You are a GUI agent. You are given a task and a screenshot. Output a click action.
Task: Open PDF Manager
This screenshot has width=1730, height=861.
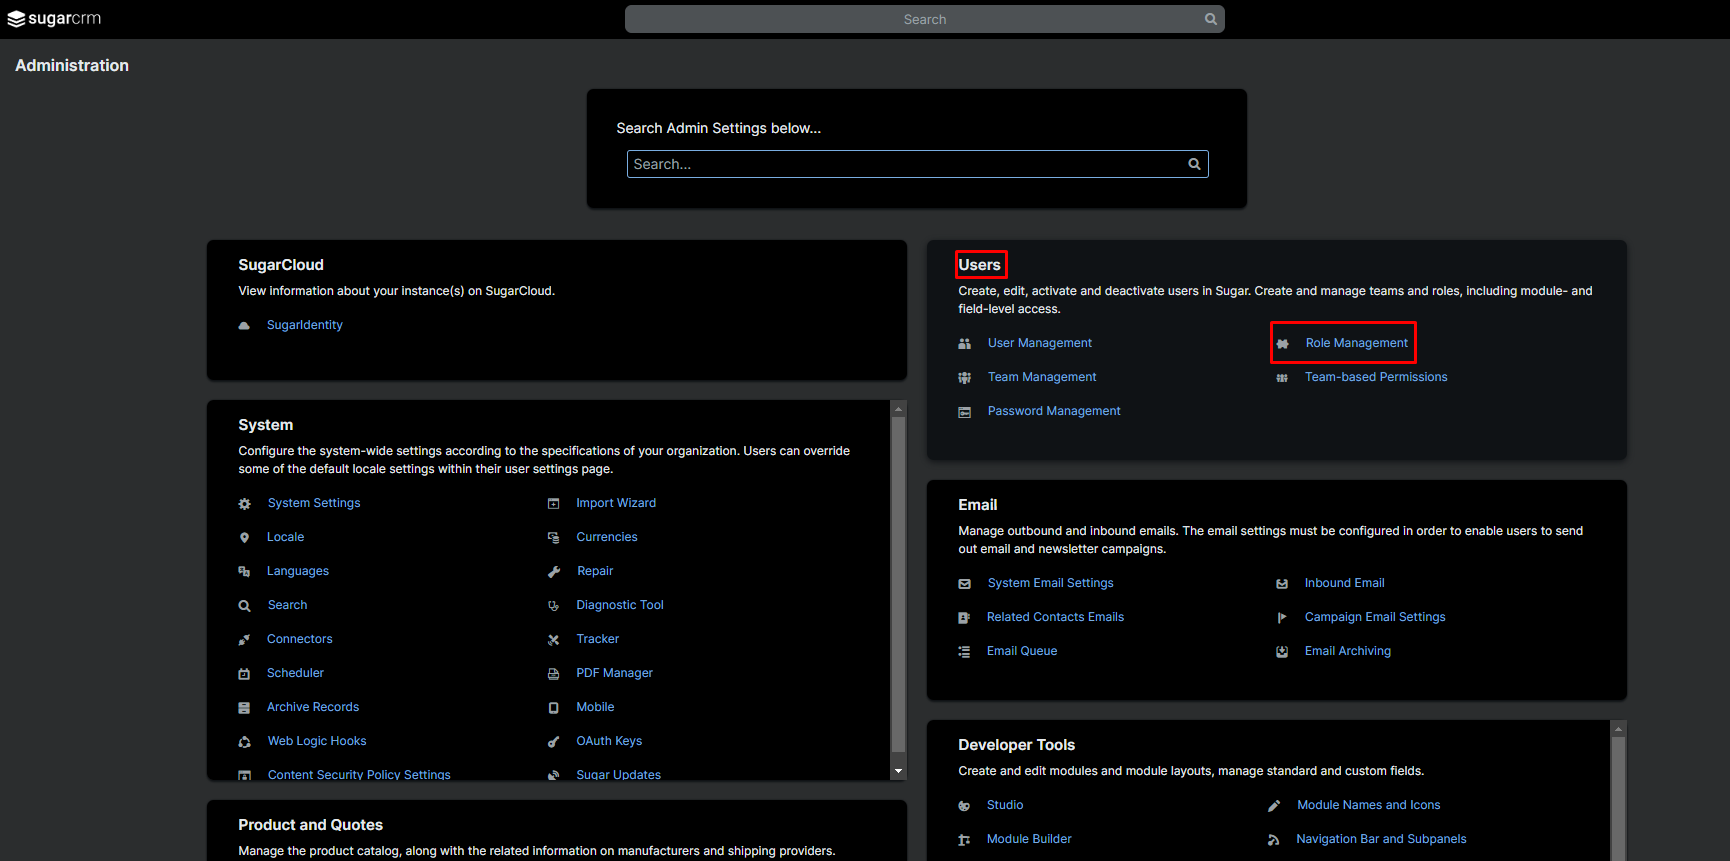[x=614, y=673]
